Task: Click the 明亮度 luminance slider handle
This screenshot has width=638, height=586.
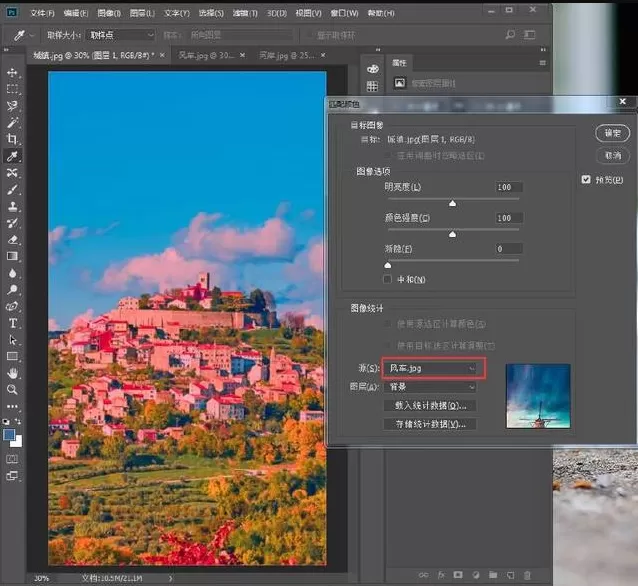Action: tap(452, 203)
